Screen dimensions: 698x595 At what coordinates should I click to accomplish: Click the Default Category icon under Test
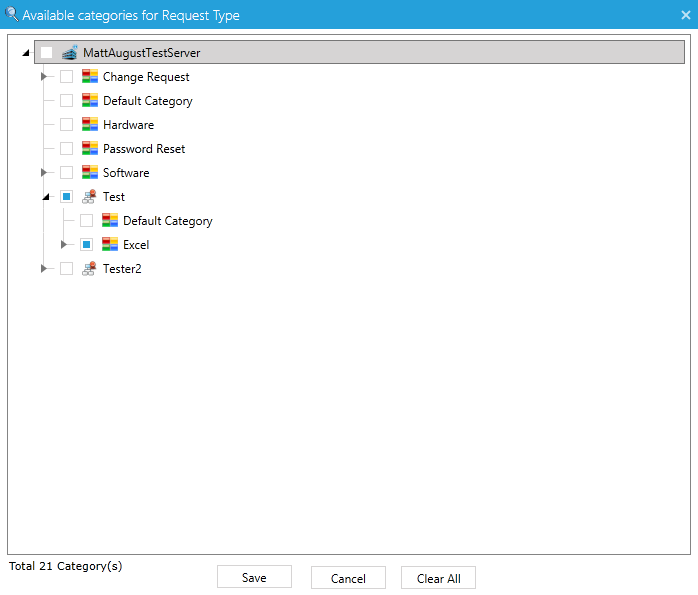(110, 221)
